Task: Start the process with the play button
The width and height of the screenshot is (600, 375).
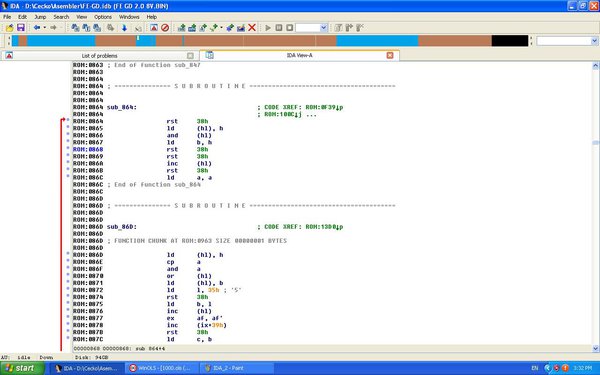Action: point(268,28)
